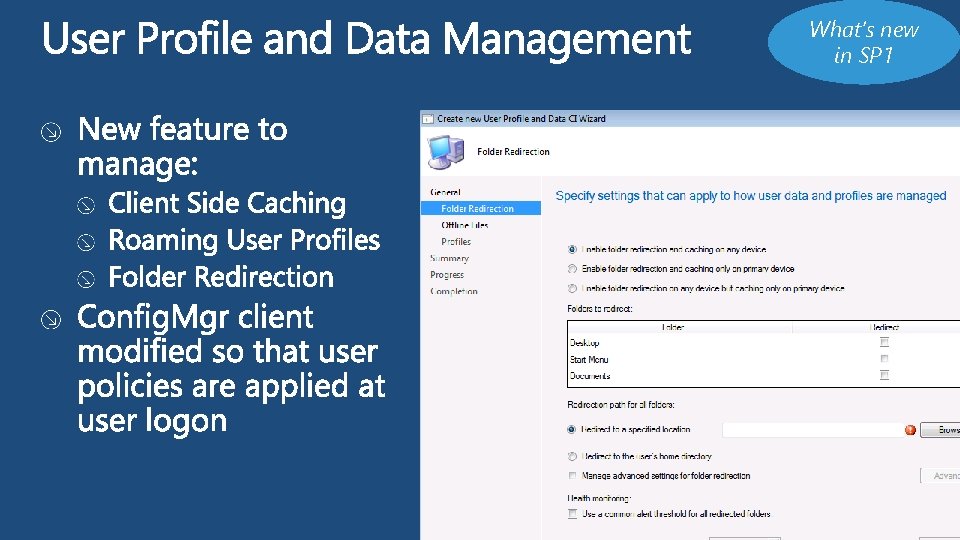Select General in the wizard navigation

tap(445, 192)
